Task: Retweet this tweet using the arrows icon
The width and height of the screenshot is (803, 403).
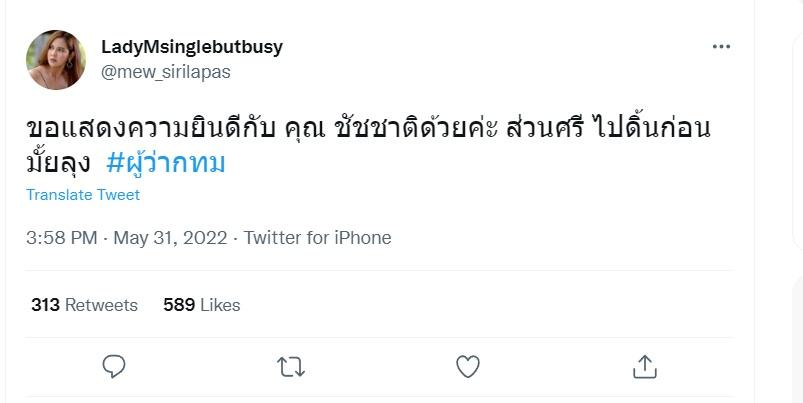Action: 291,366
